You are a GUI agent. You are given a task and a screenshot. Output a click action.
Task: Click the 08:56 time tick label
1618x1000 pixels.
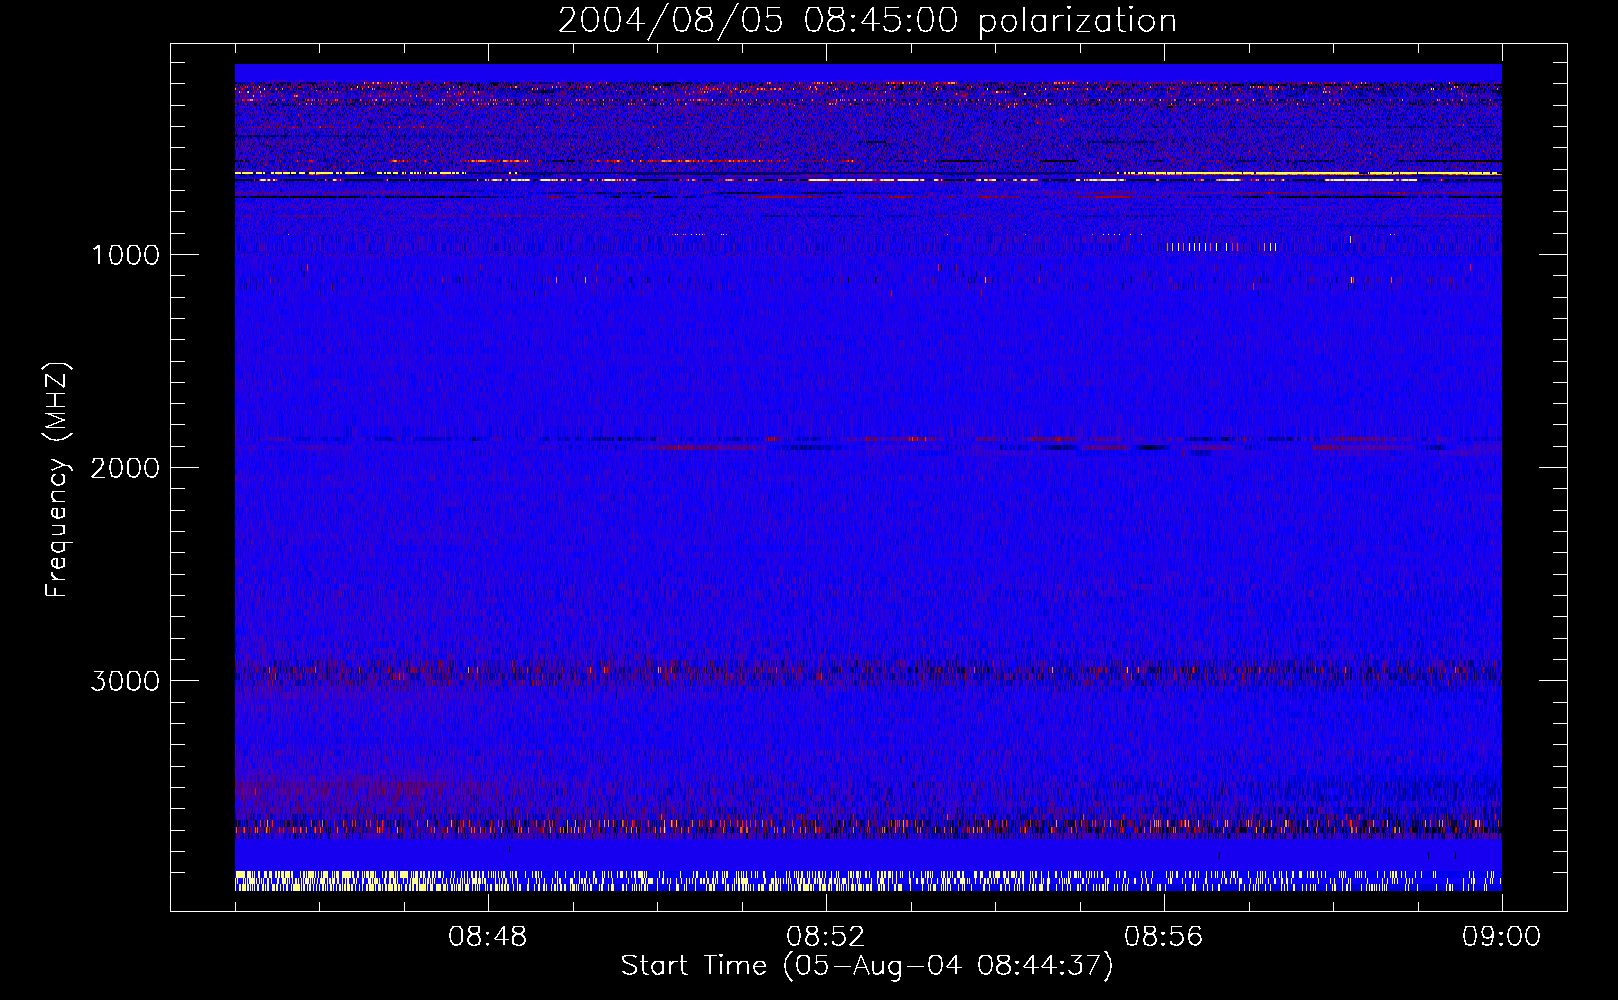pos(1164,937)
